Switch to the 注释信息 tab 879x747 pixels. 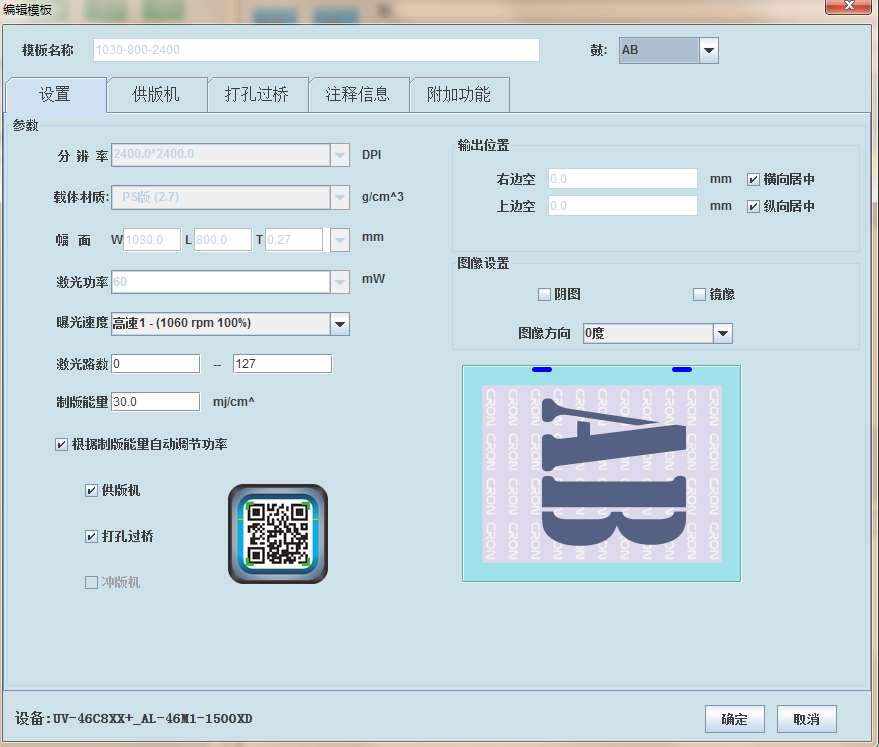click(358, 95)
